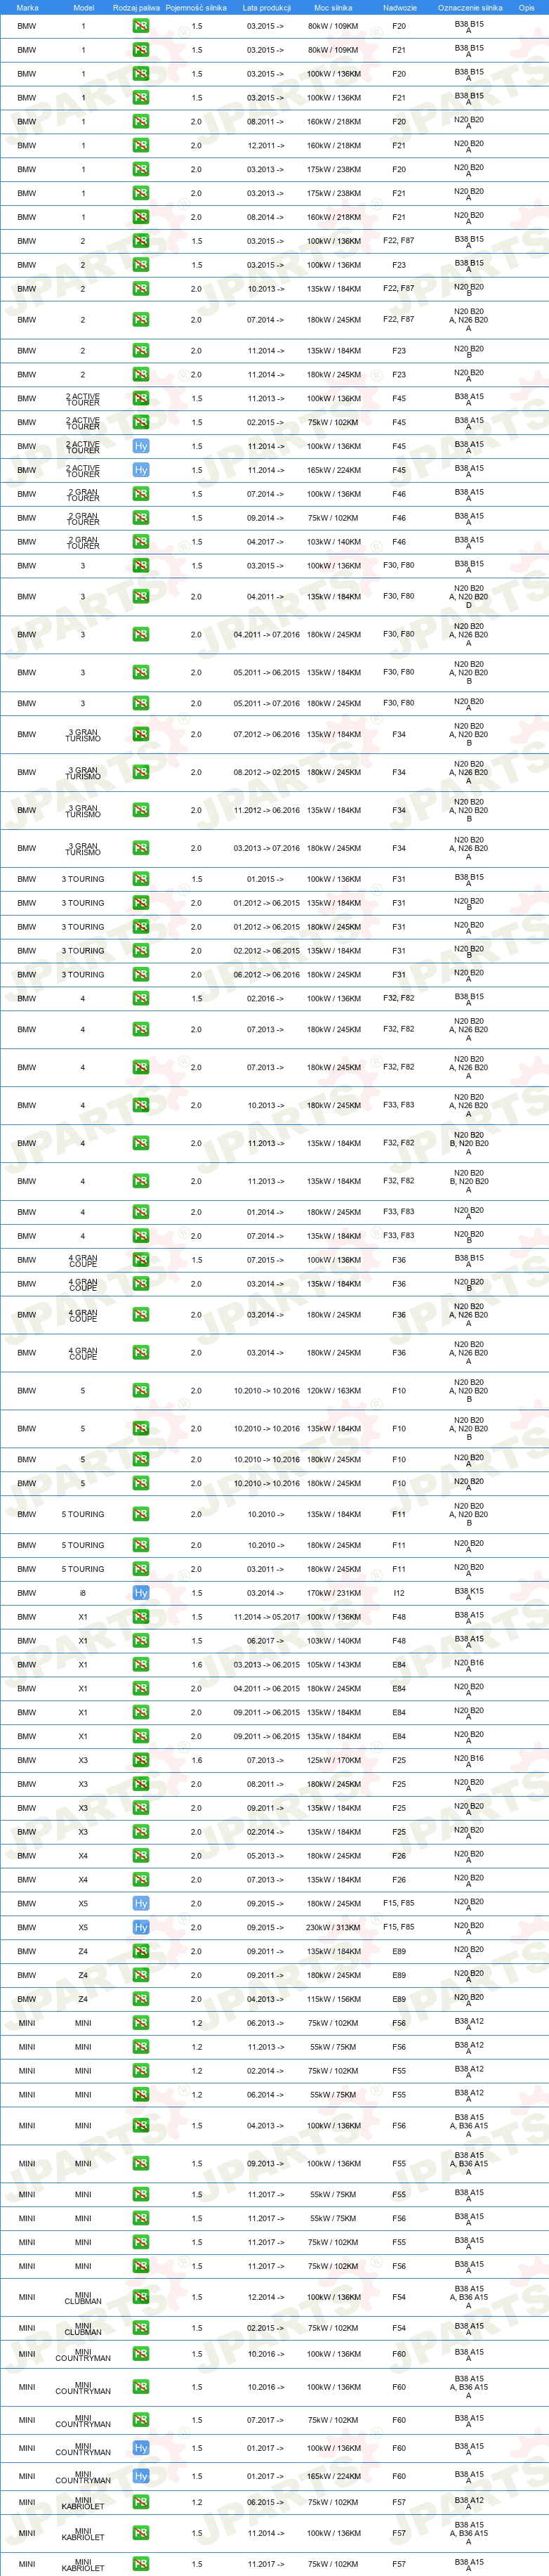Screen dimensions: 549x2576
Task: Click petrol icon in X3 125kW / 170KM row
Action: click(141, 1760)
